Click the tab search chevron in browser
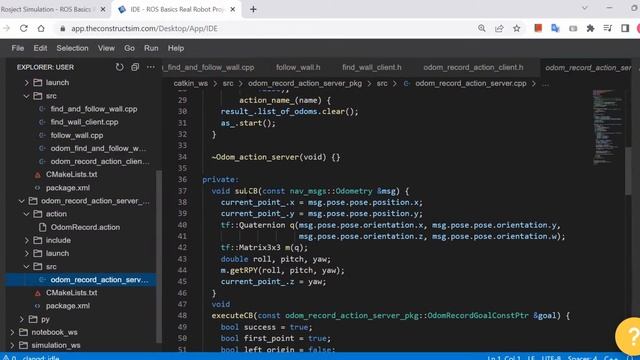The image size is (640, 360). [584, 8]
